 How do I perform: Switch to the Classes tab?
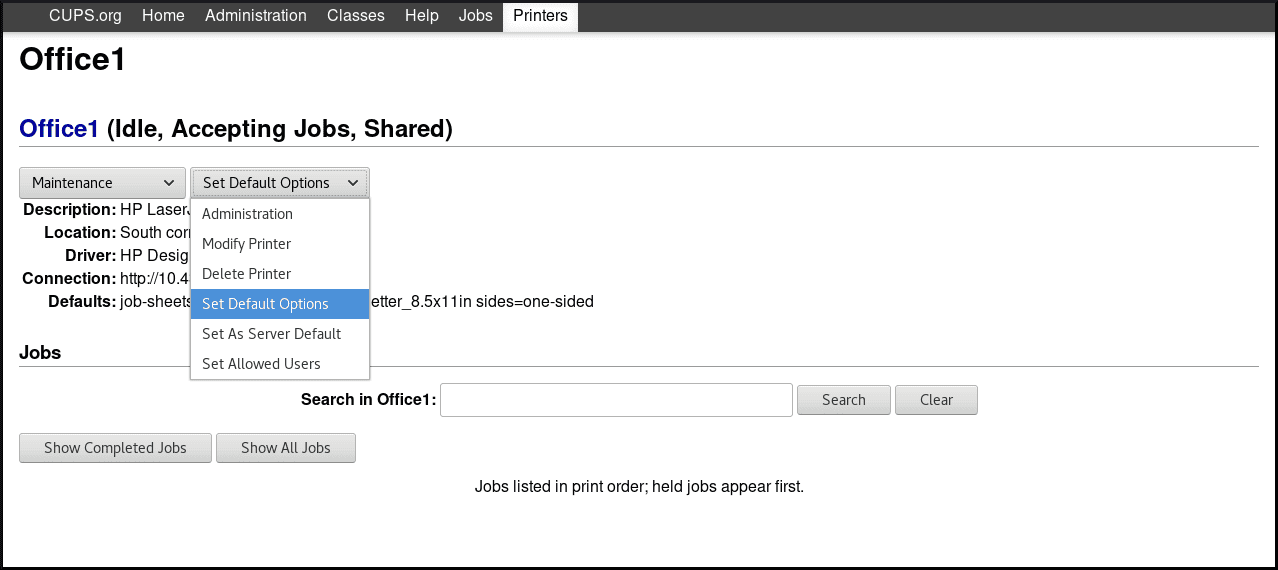point(356,16)
